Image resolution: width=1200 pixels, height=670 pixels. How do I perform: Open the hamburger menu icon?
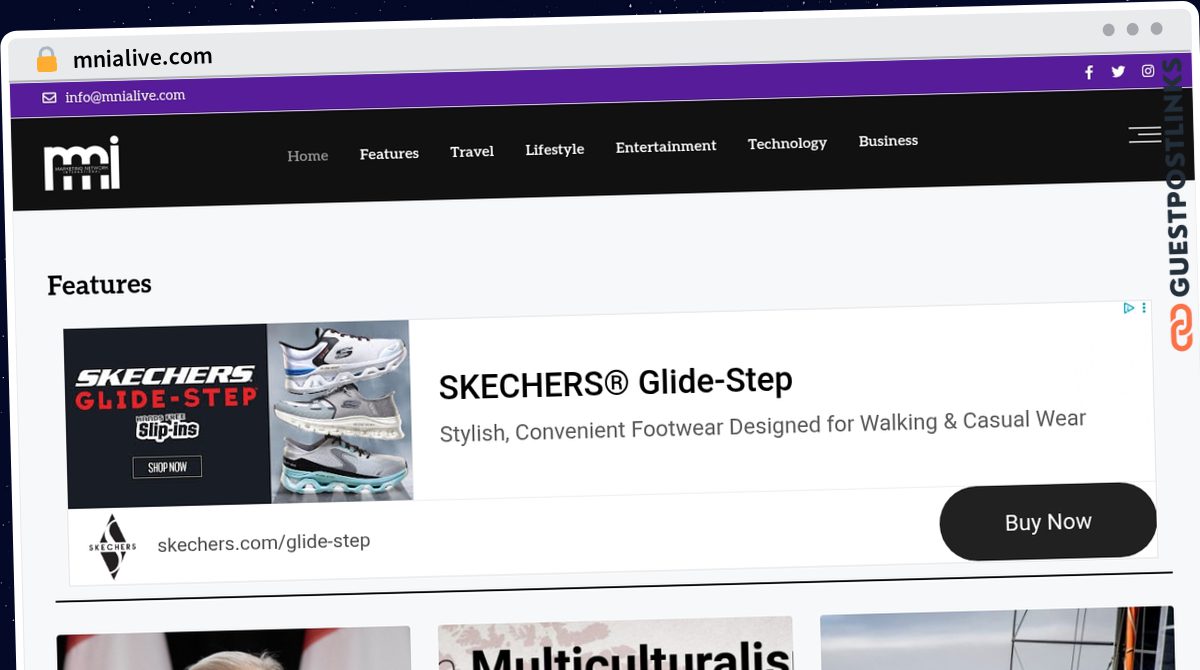coord(1144,135)
